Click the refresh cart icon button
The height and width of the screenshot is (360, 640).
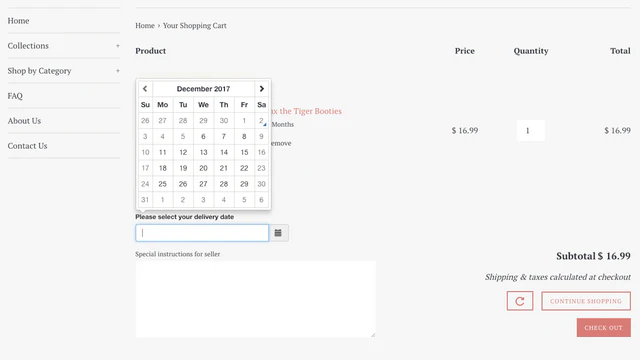(x=520, y=301)
